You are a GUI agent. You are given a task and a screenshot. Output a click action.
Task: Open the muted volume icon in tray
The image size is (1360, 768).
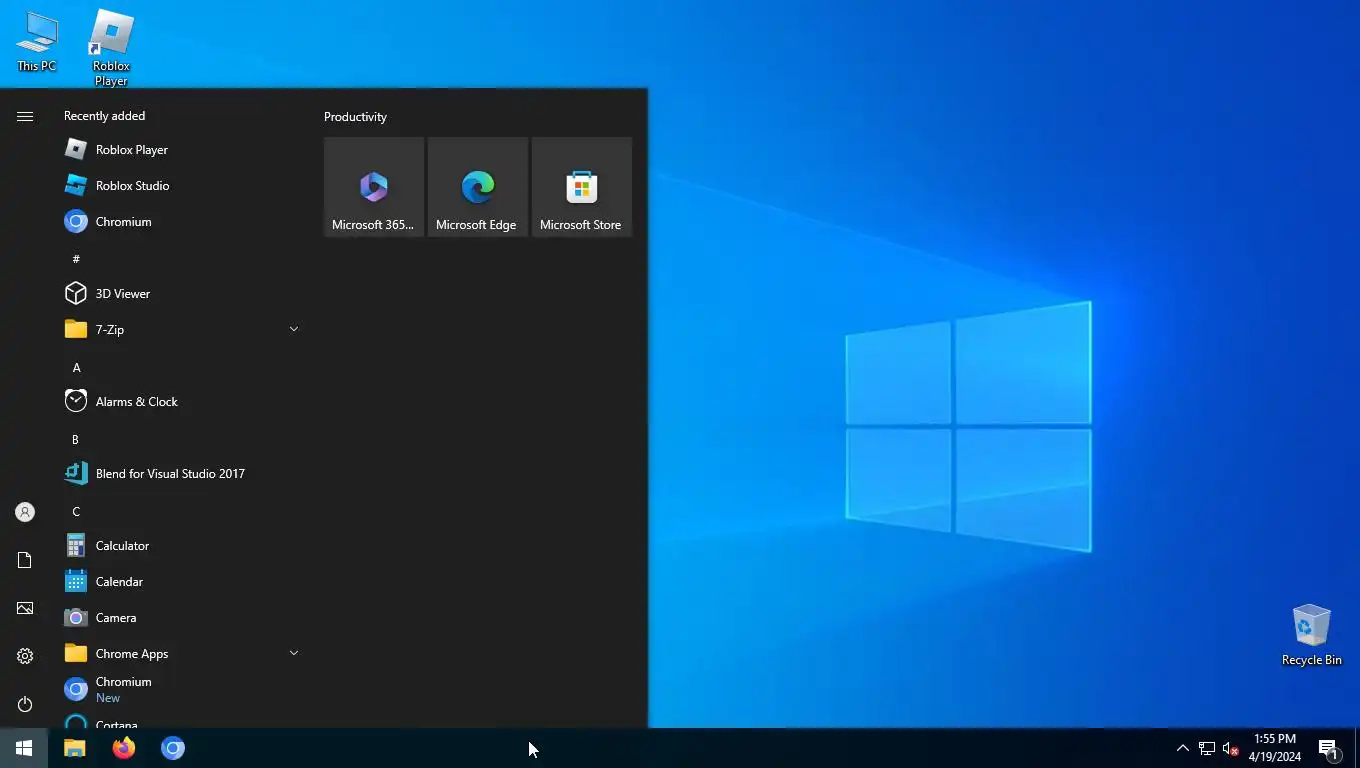(x=1231, y=748)
